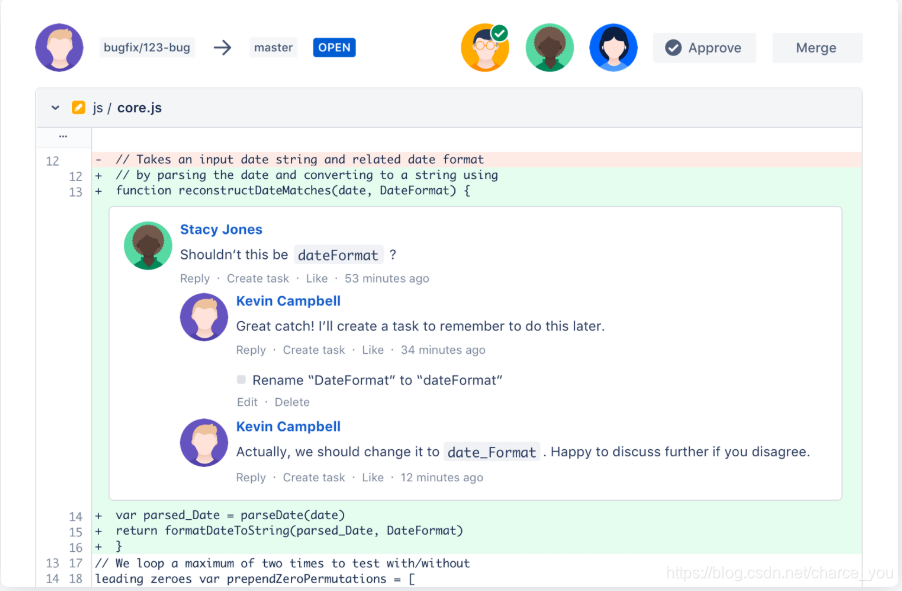Reply to Stacy Jones's comment
The width and height of the screenshot is (902, 591).
(195, 279)
